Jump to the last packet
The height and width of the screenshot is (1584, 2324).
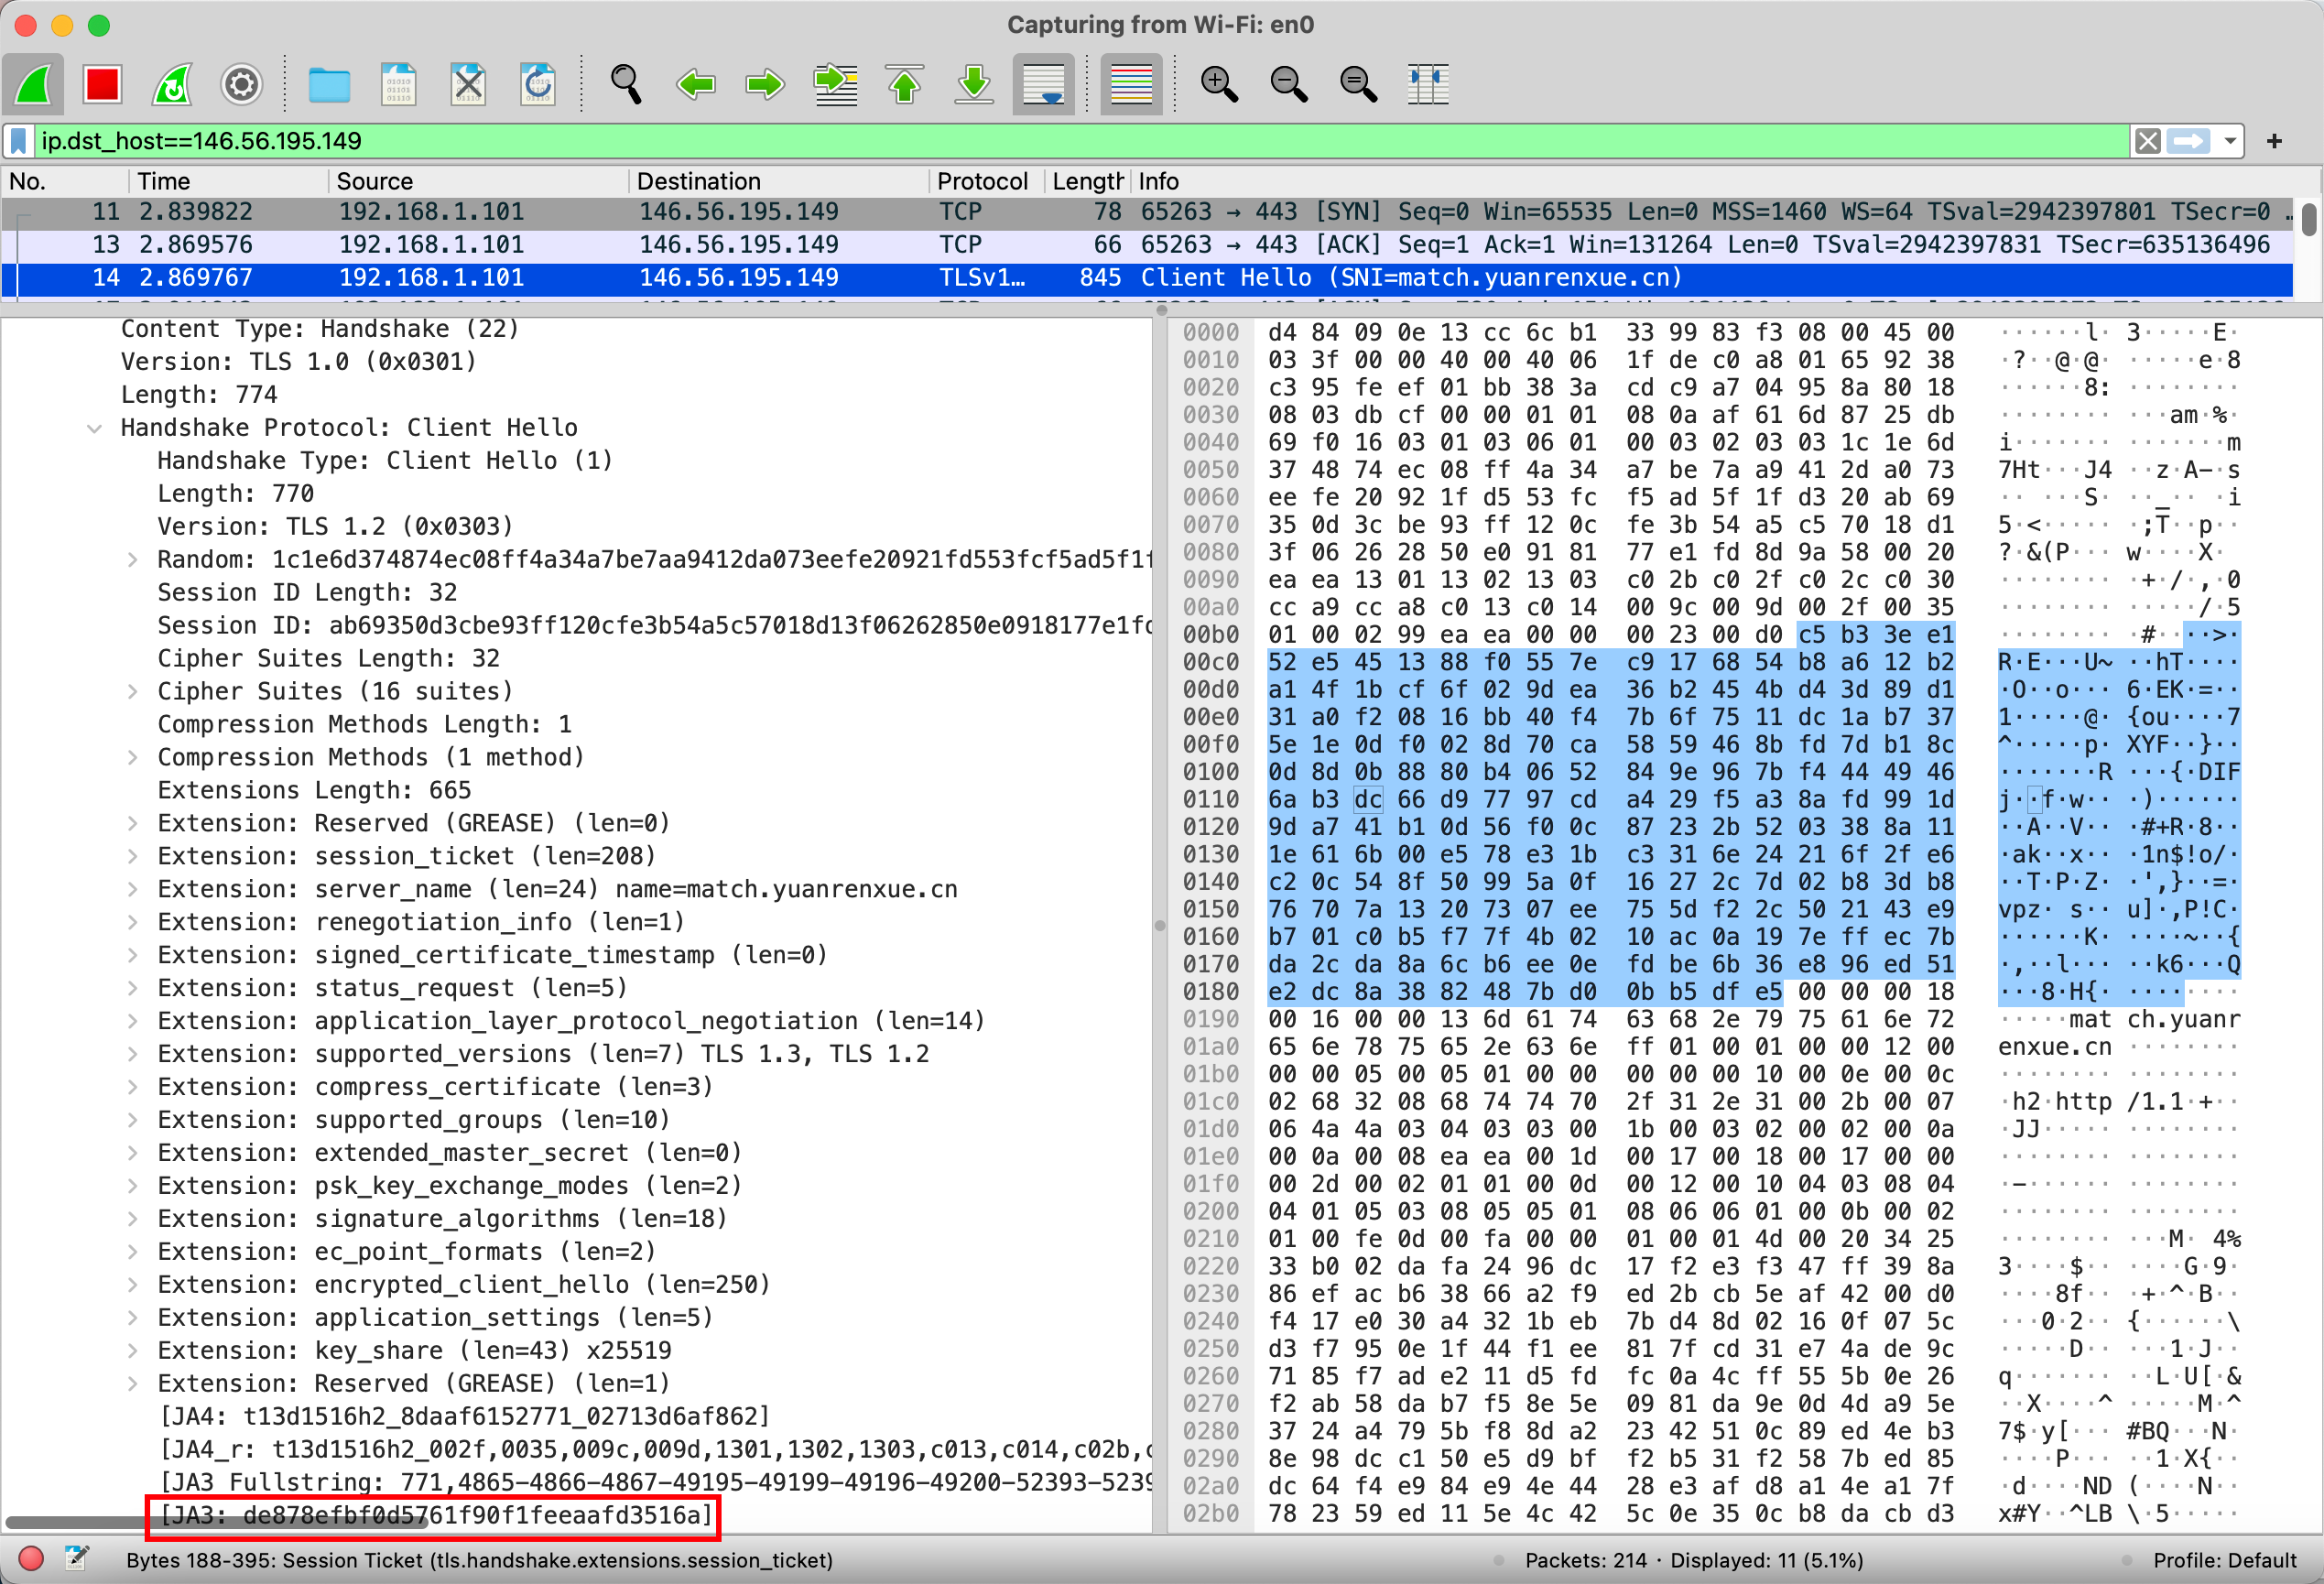click(973, 85)
